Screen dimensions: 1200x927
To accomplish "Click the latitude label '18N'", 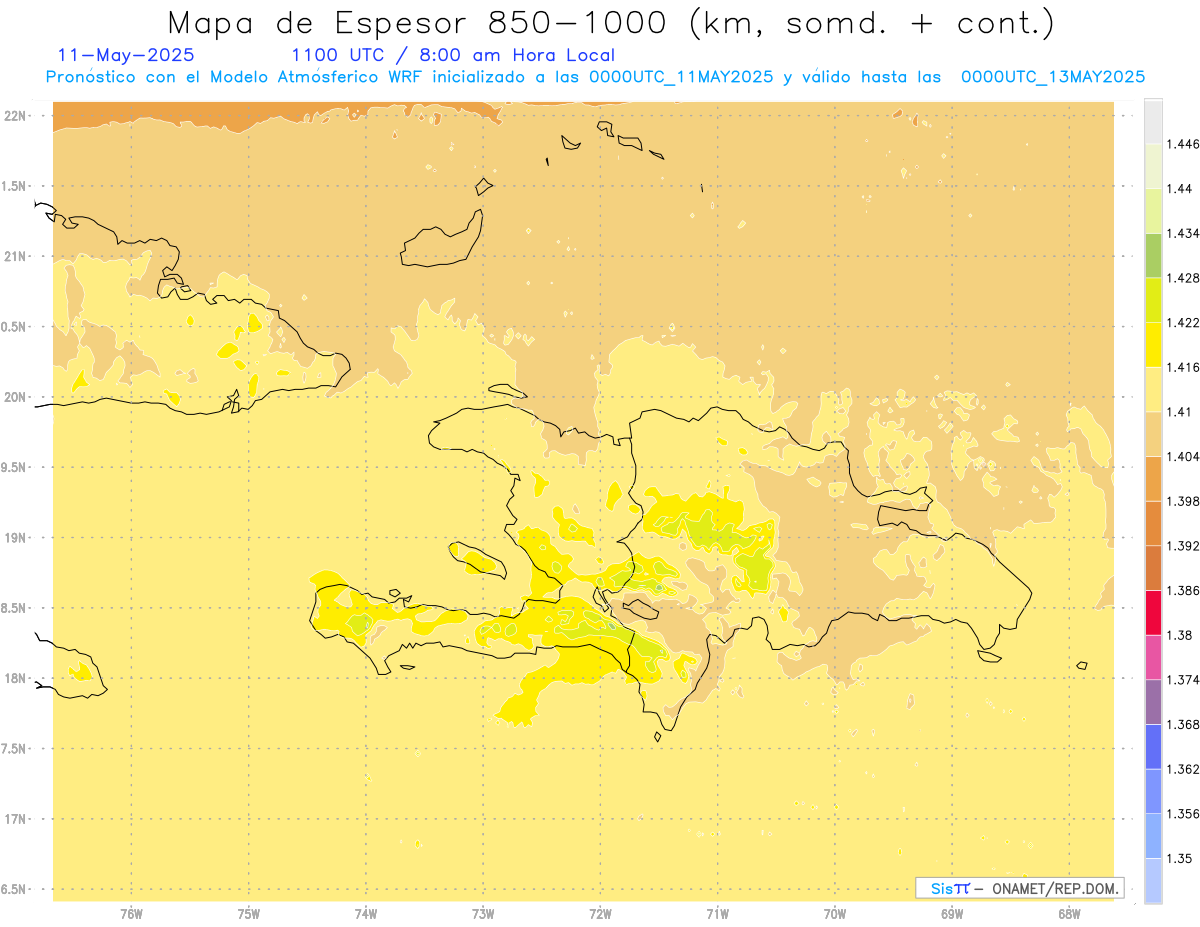I will (15, 678).
